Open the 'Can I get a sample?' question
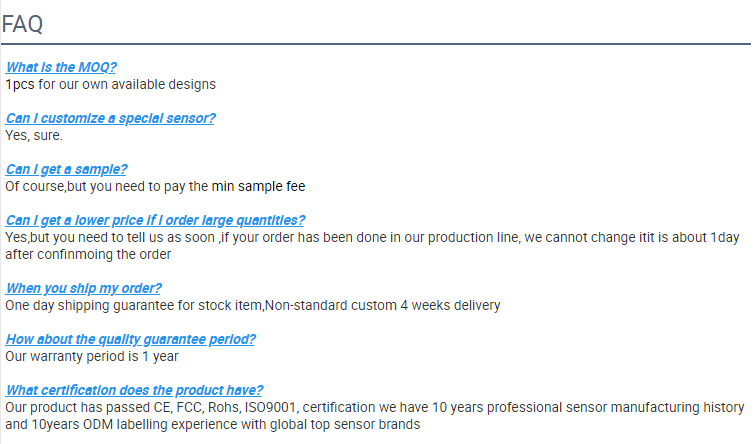The height and width of the screenshot is (444, 754). tap(66, 169)
